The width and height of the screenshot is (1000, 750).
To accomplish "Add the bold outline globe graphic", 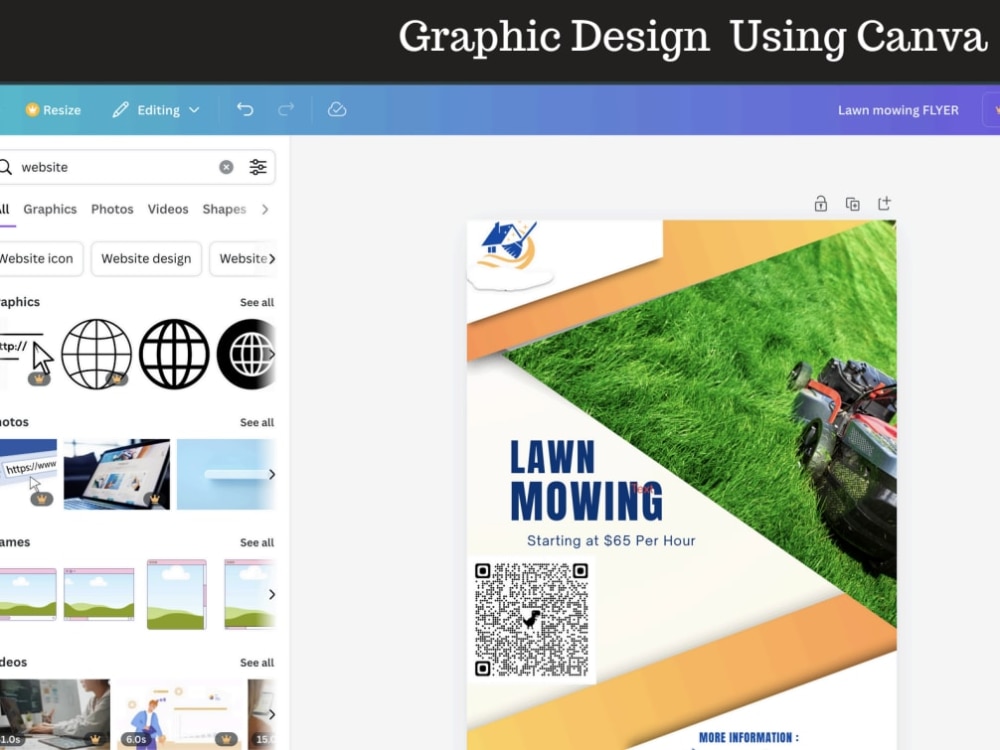I will (174, 354).
